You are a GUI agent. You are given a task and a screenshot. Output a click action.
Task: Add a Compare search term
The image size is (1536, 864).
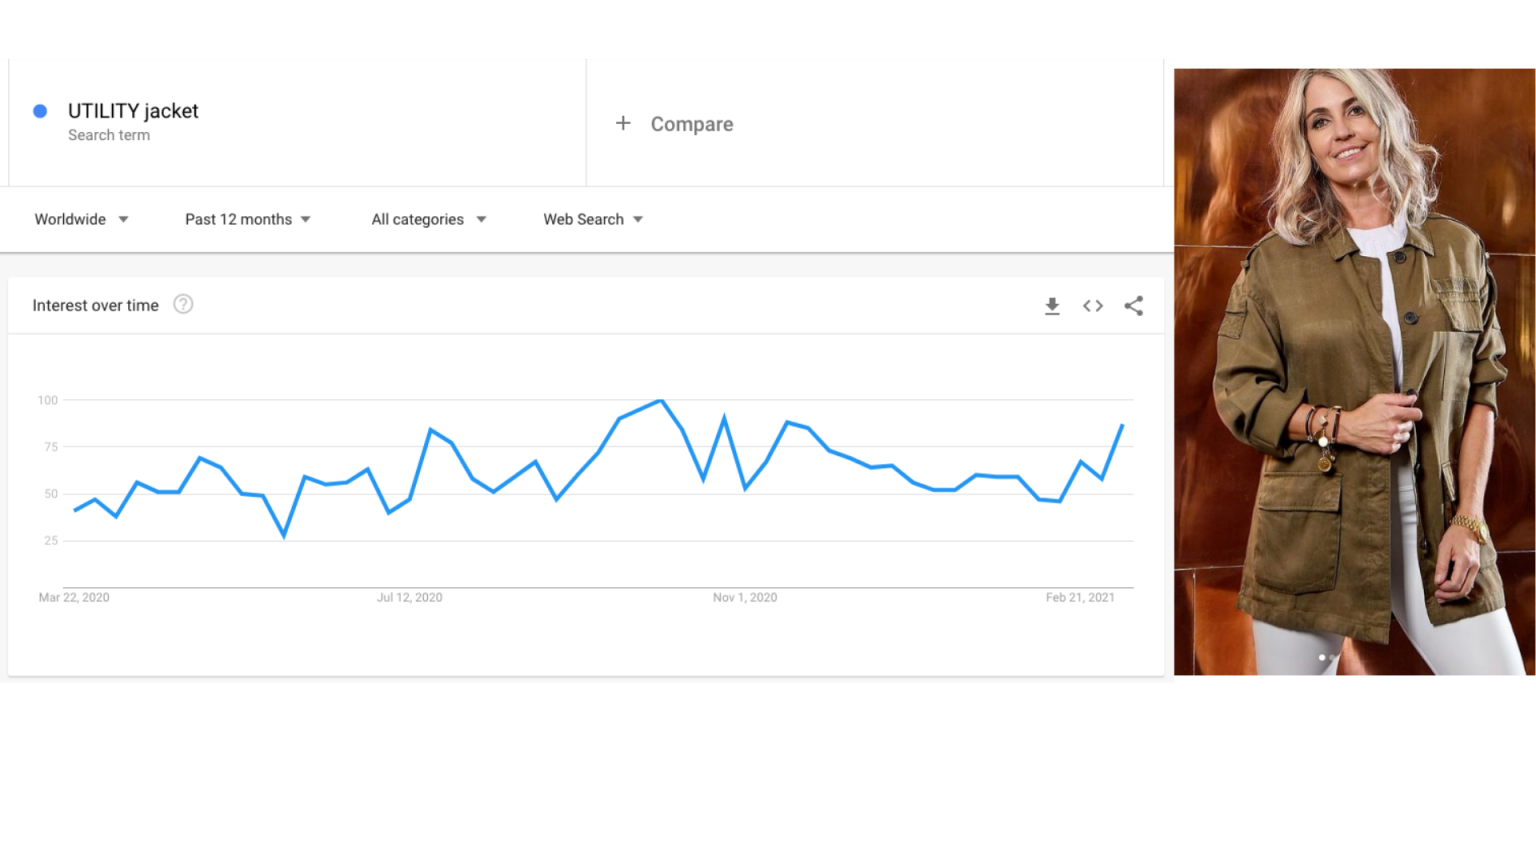click(x=875, y=123)
